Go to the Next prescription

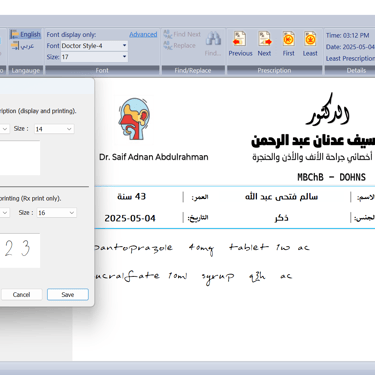pyautogui.click(x=264, y=44)
